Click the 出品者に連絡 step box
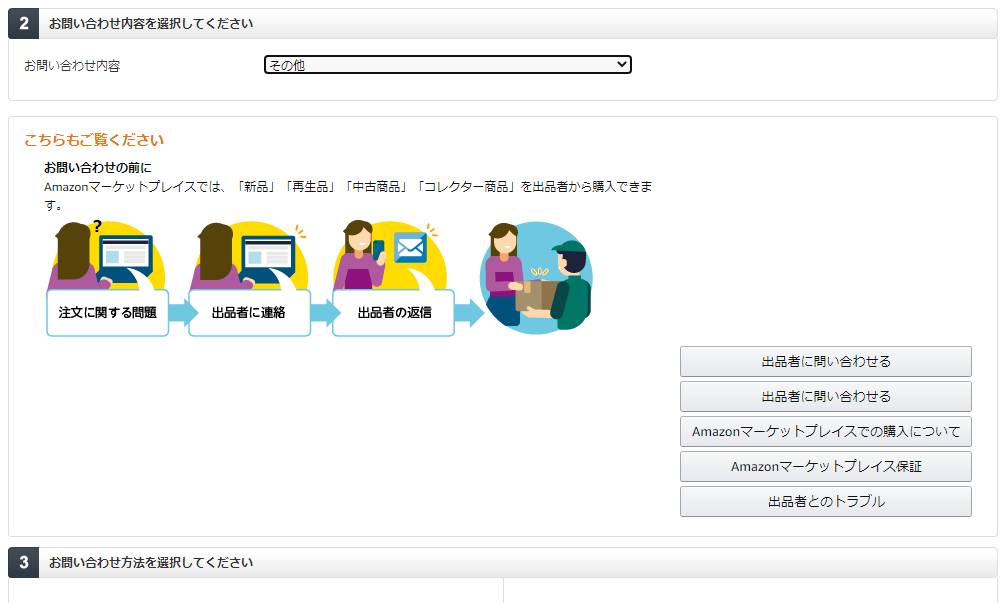Viewport: 1005px width, 603px height. (x=249, y=313)
